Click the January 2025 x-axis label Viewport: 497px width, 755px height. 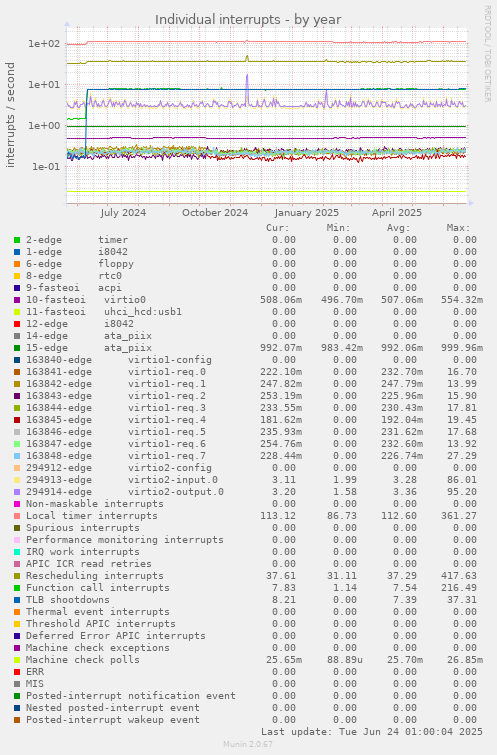pos(307,213)
